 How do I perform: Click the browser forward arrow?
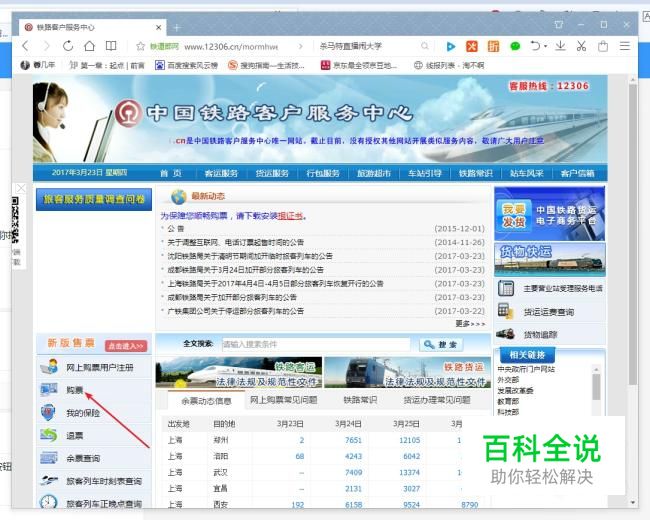(x=46, y=46)
